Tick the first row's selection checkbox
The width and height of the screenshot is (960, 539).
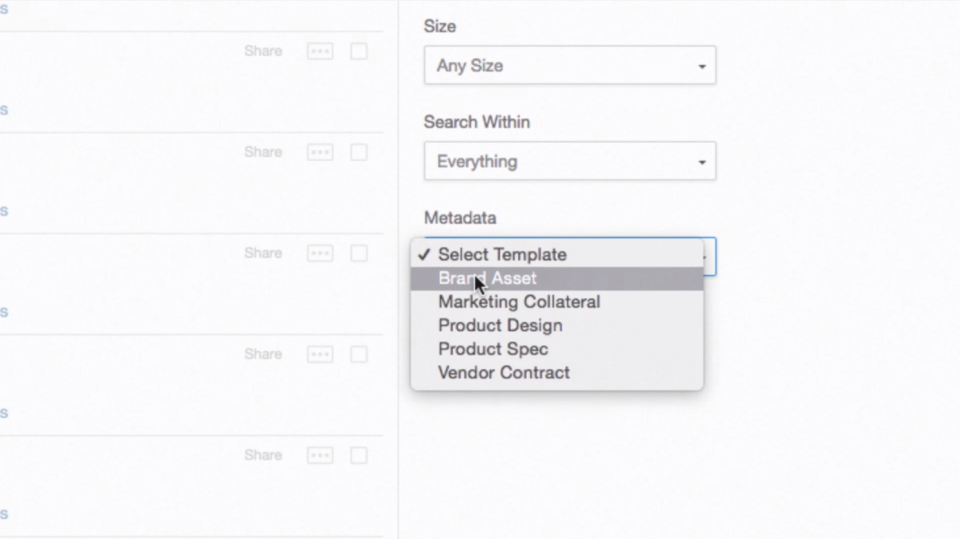click(359, 51)
